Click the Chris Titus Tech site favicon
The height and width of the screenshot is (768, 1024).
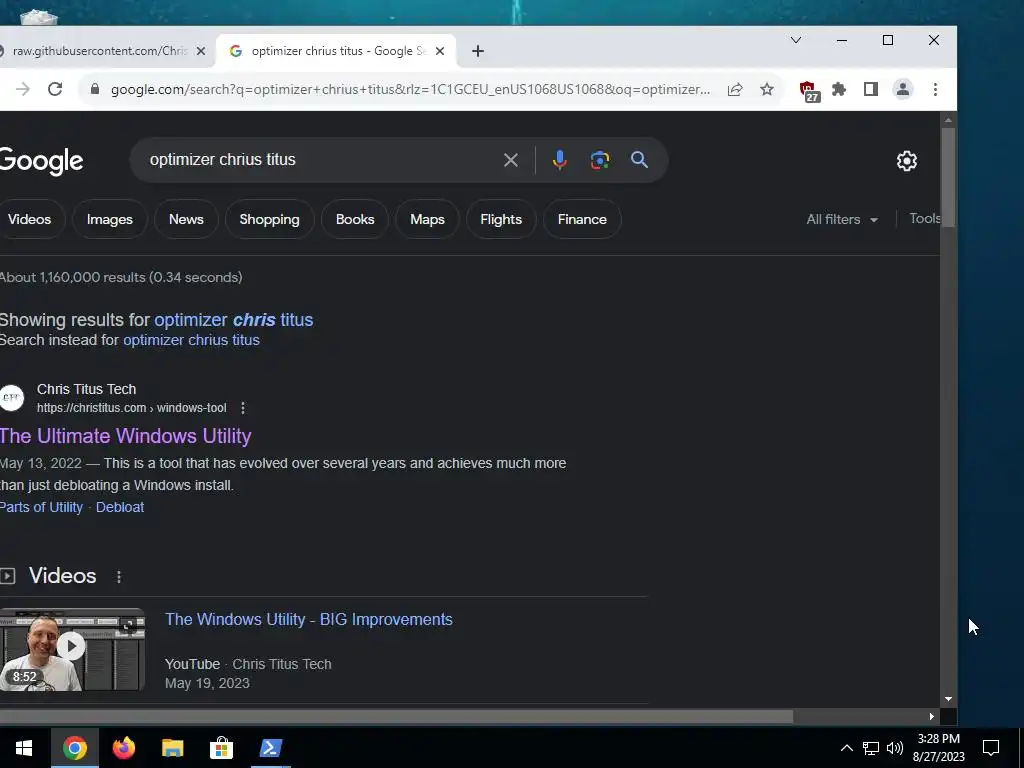(x=12, y=398)
